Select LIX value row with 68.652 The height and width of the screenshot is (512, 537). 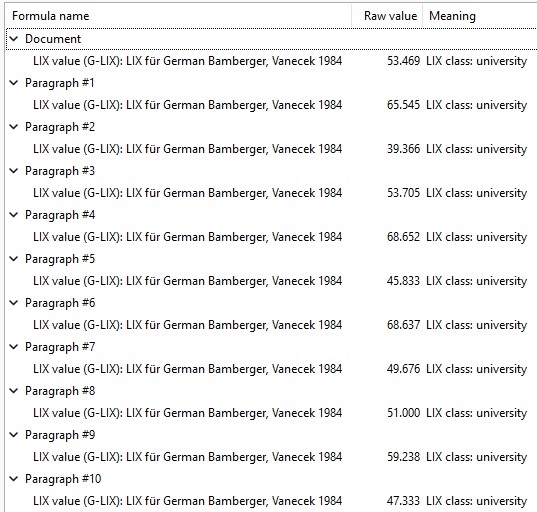(x=271, y=237)
